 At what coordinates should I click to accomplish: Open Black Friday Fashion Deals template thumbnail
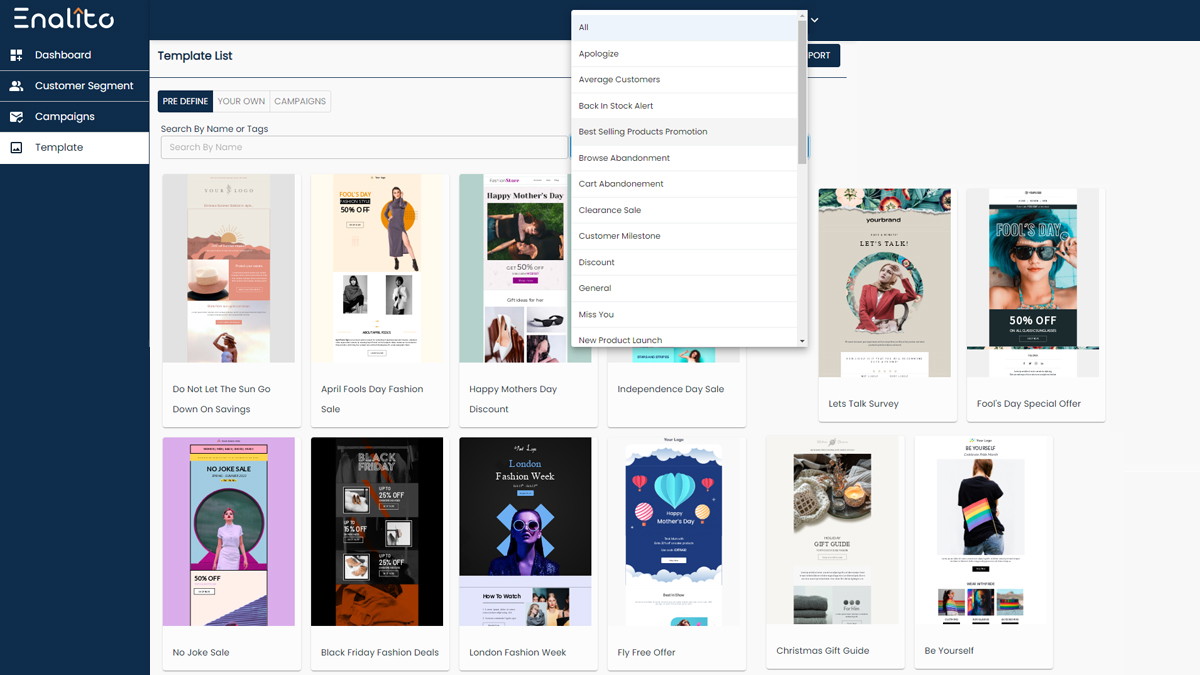pos(377,531)
